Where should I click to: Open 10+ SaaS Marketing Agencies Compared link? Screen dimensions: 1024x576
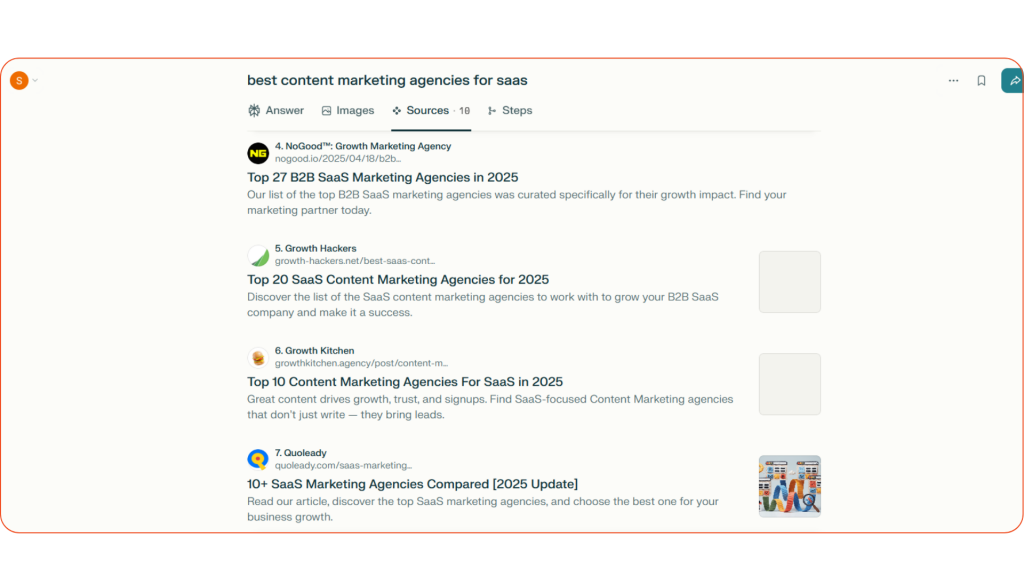(x=412, y=484)
